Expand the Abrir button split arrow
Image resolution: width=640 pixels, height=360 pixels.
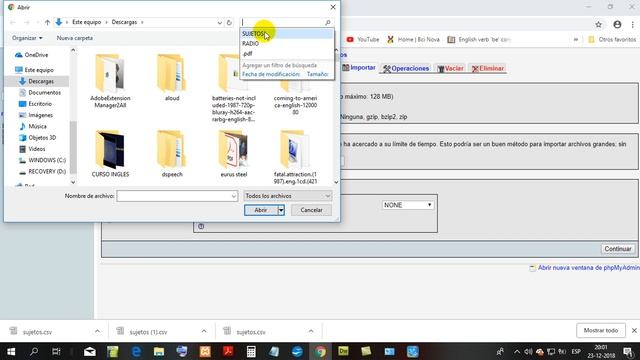(x=281, y=210)
